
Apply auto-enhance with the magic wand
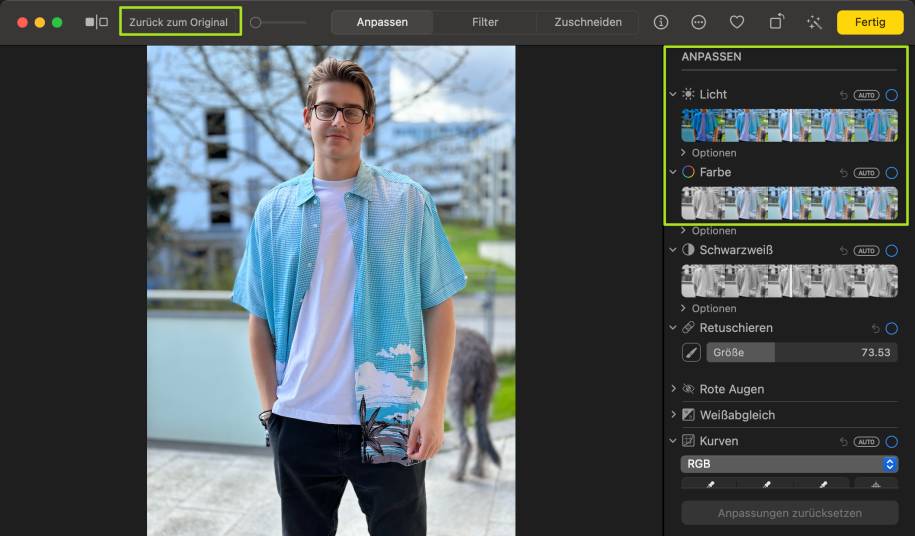814,22
